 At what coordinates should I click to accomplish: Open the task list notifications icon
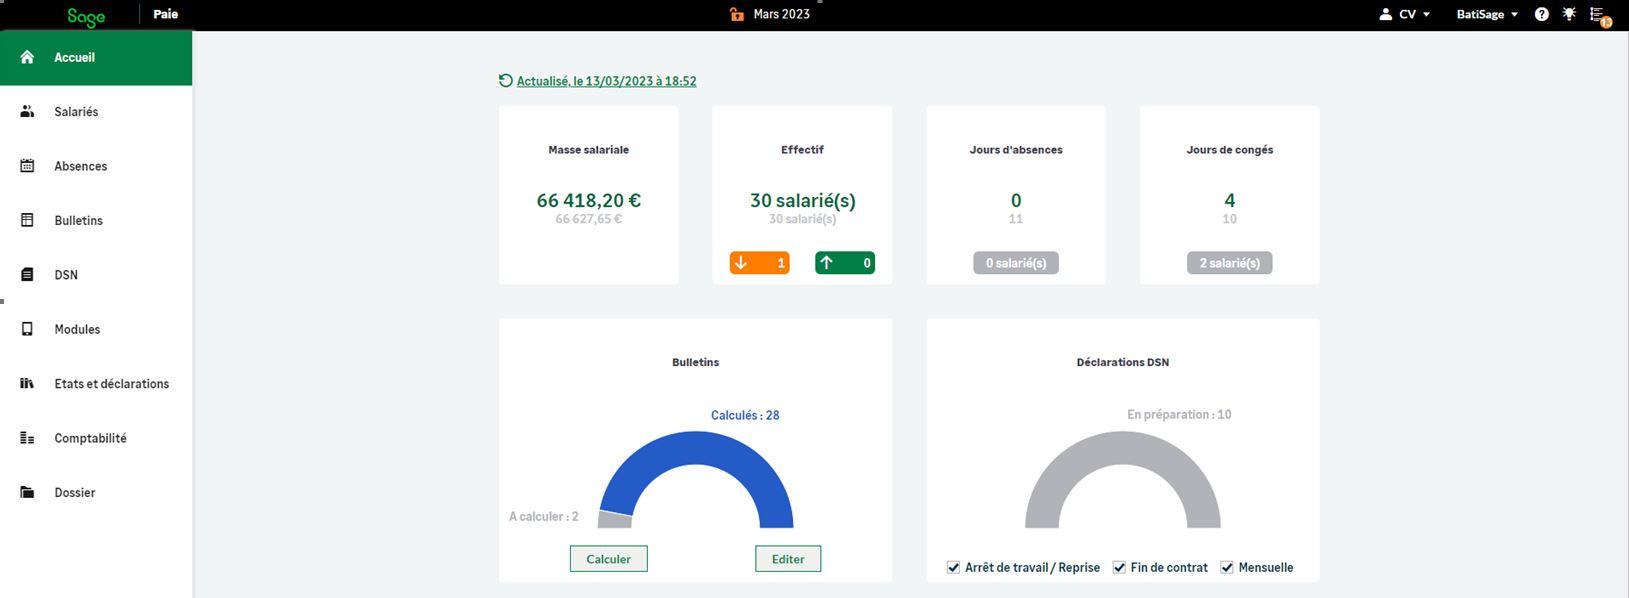(x=1599, y=15)
